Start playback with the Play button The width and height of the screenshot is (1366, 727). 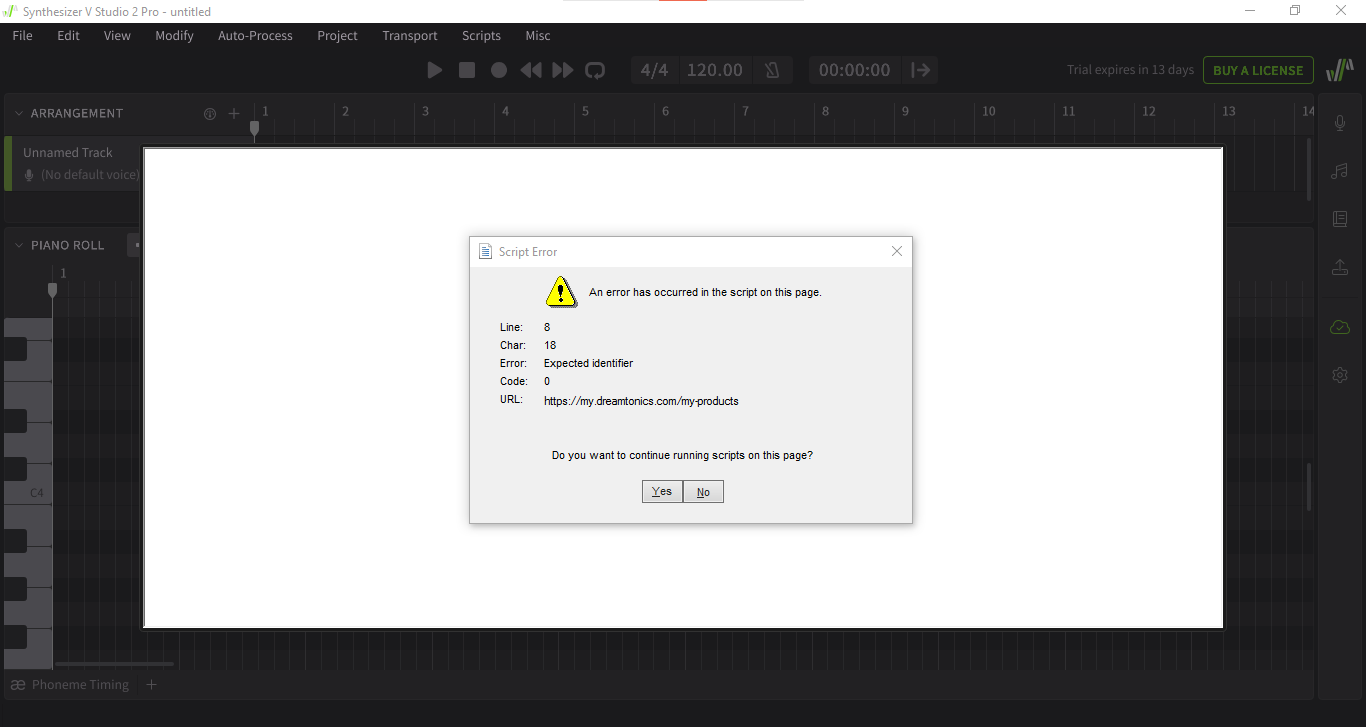click(x=434, y=70)
